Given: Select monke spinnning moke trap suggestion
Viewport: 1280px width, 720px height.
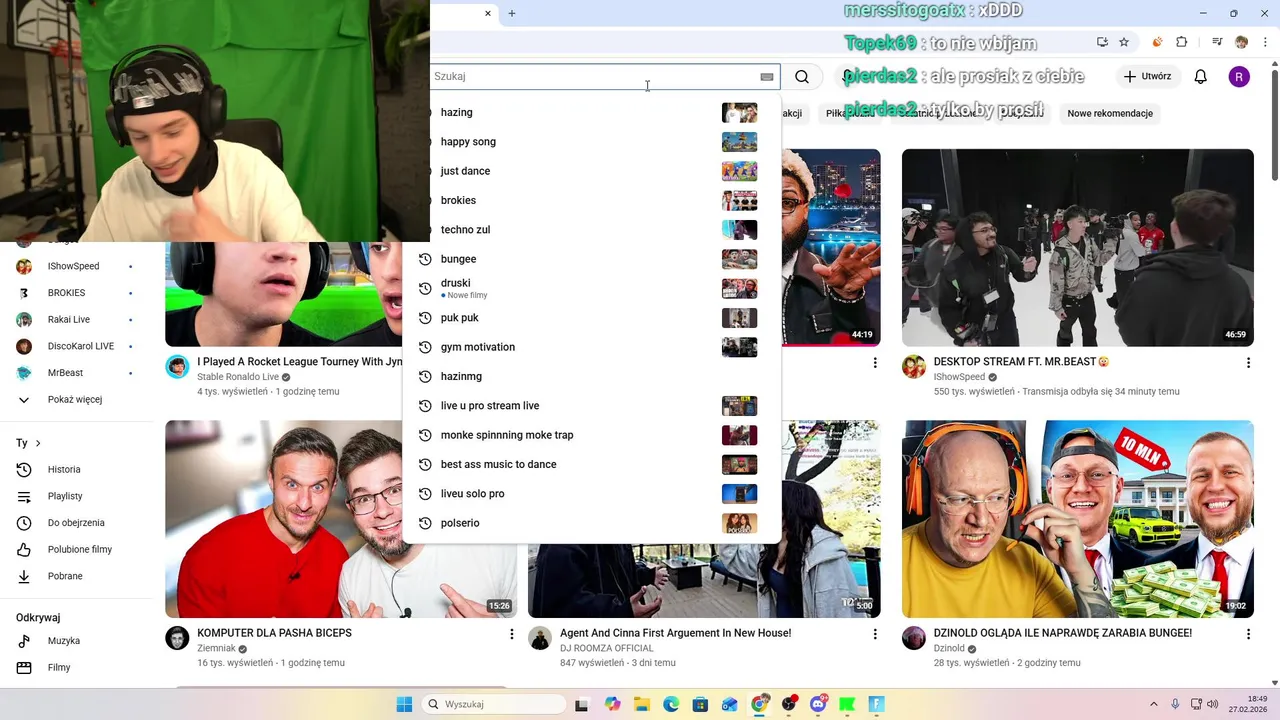Looking at the screenshot, I should (x=591, y=435).
